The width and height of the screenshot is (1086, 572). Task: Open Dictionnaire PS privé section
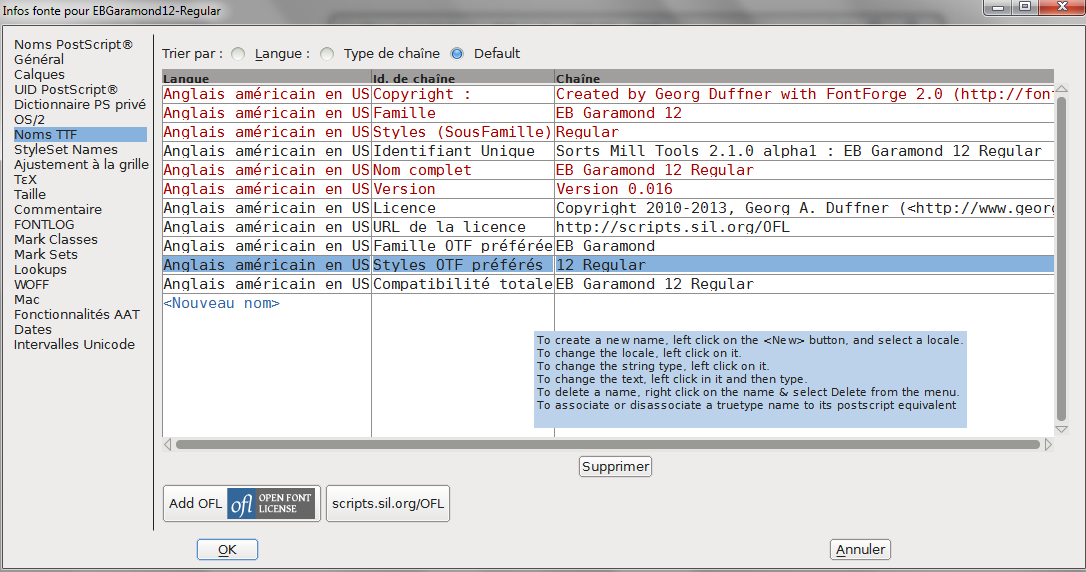(80, 105)
